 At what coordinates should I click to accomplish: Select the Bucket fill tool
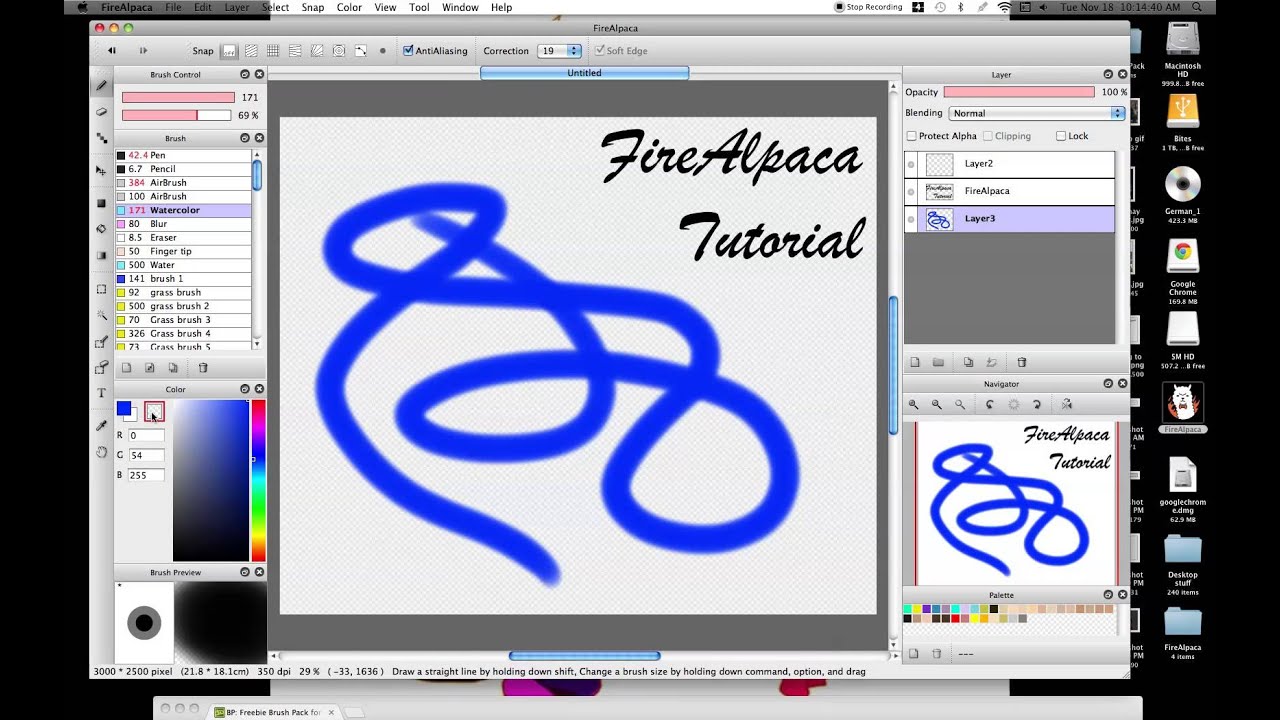click(101, 229)
